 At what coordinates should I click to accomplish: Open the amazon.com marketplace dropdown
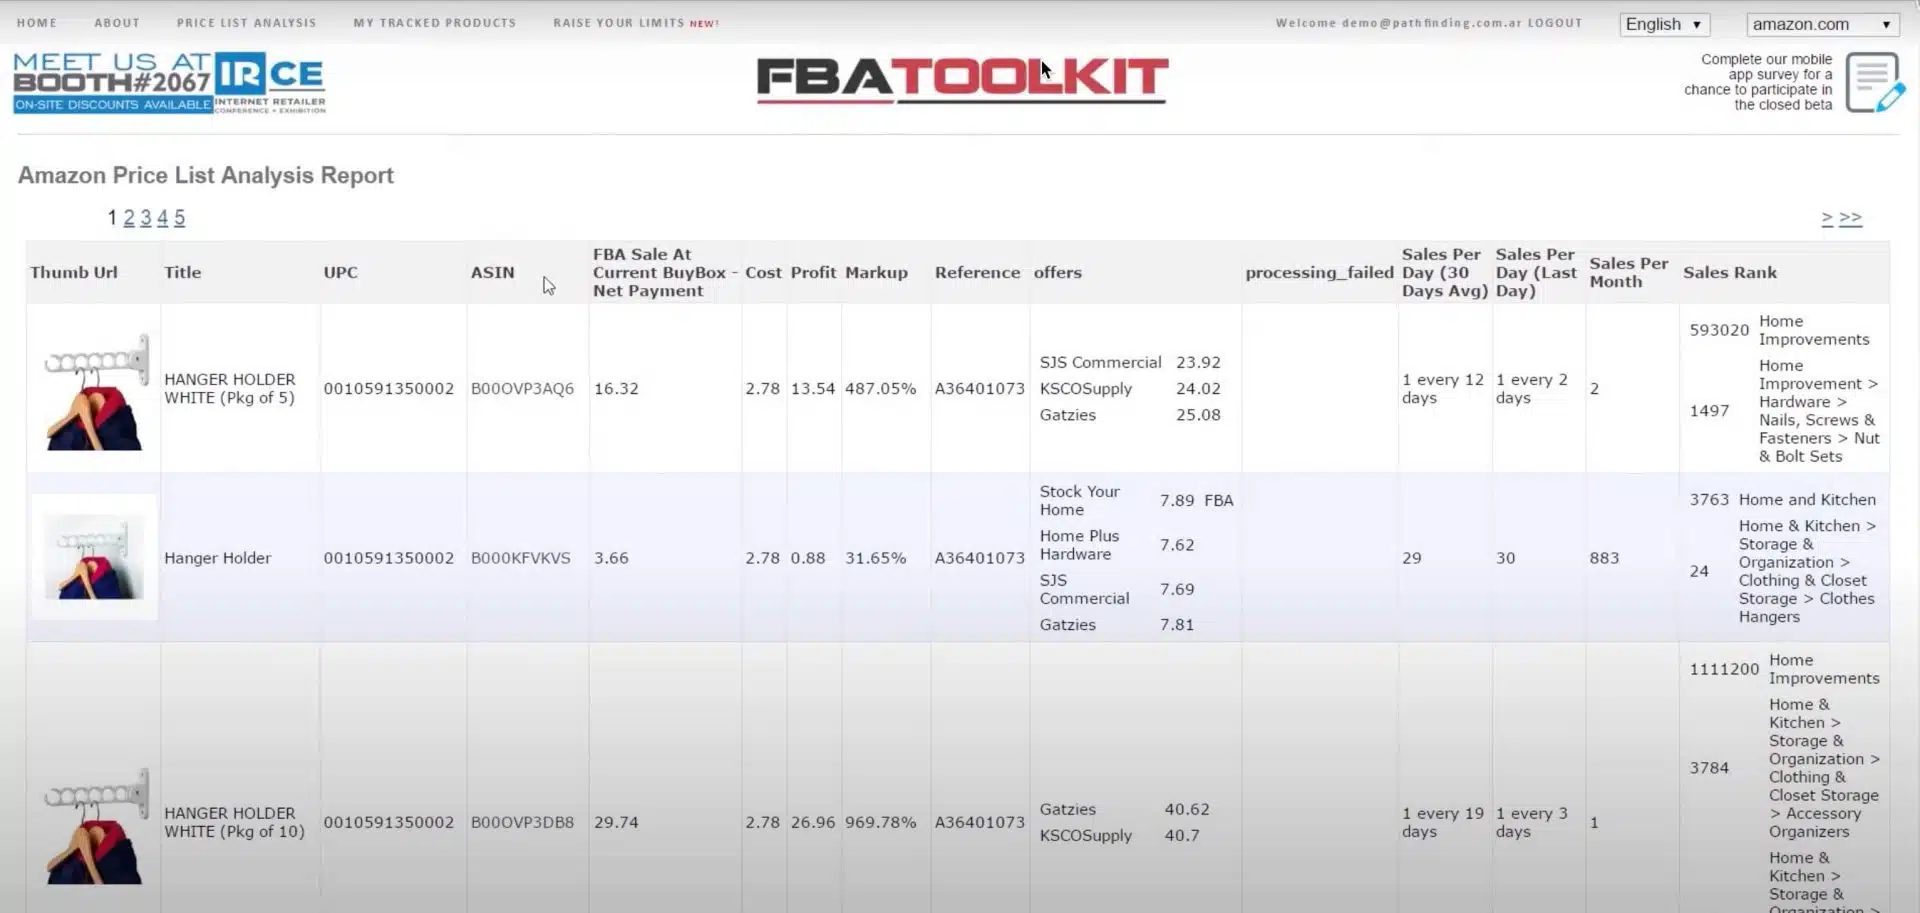(1822, 24)
